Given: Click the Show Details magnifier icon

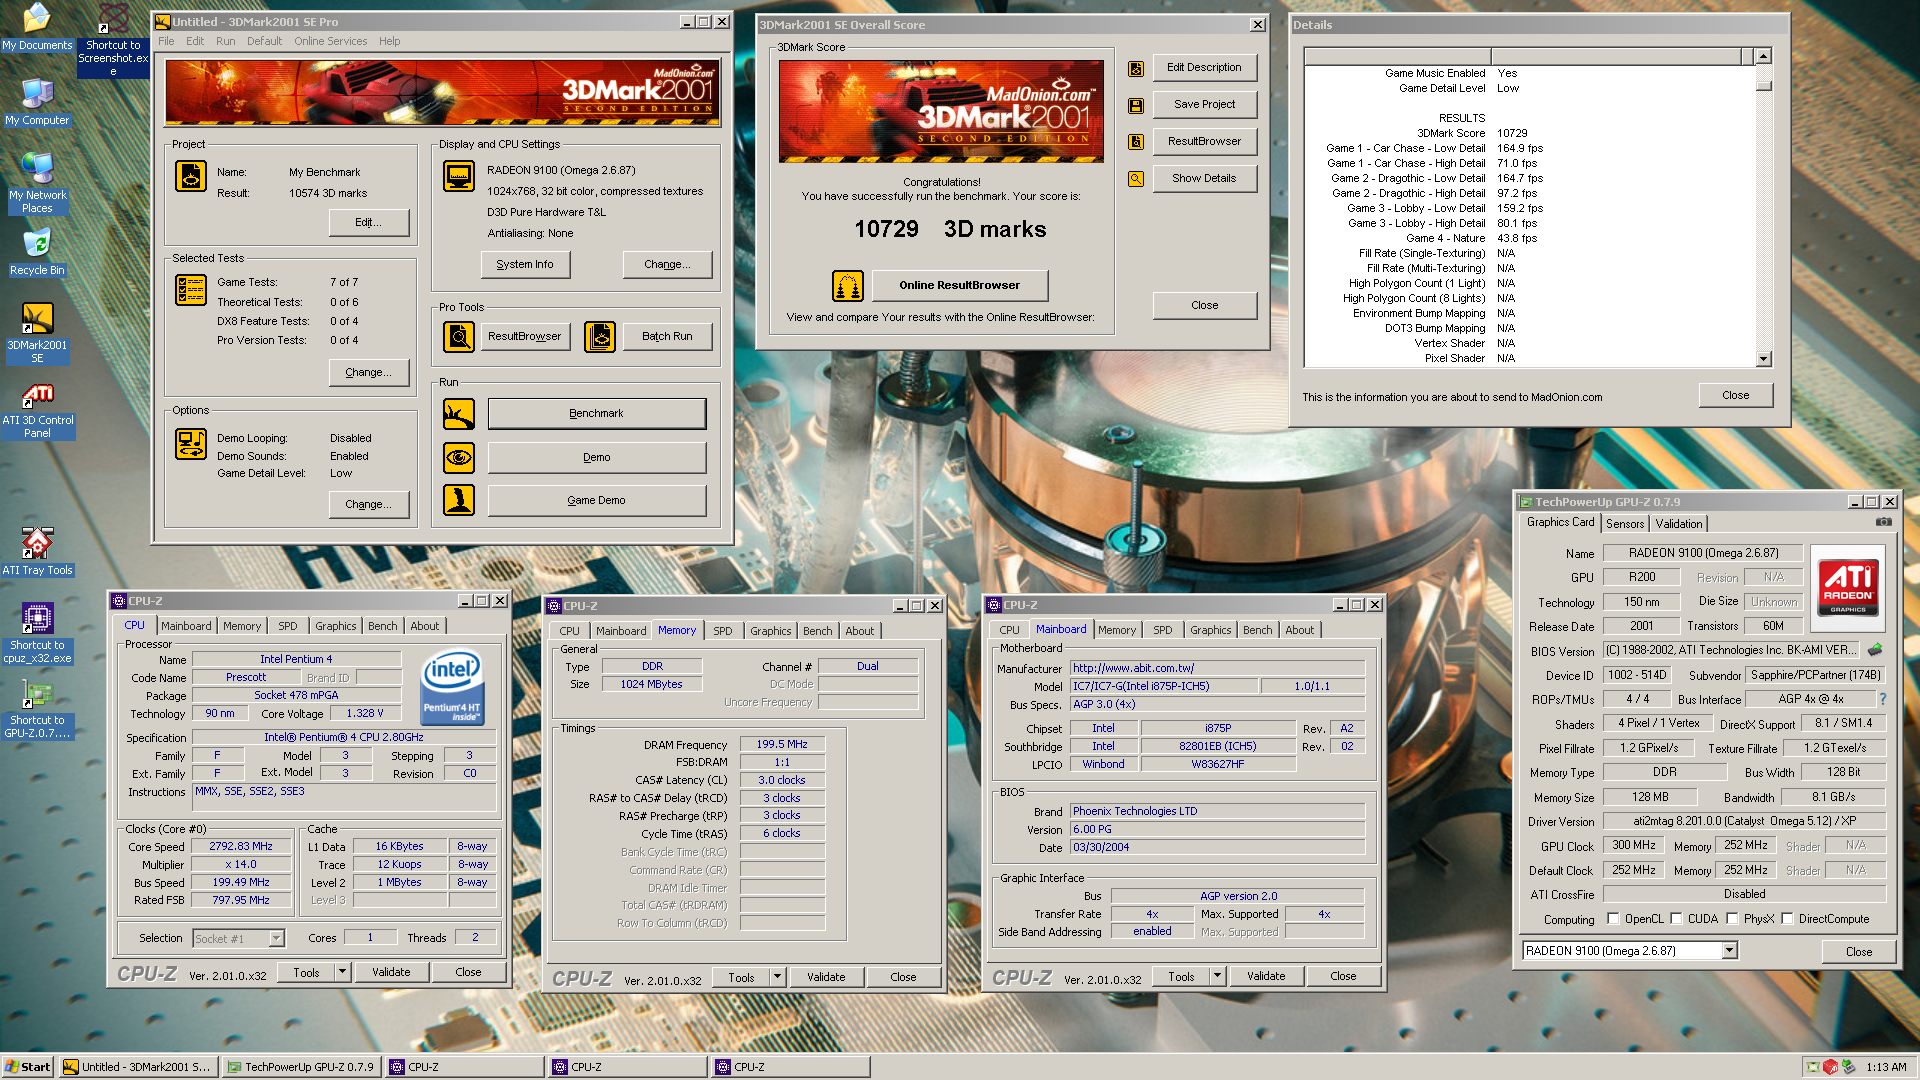Looking at the screenshot, I should (1136, 179).
